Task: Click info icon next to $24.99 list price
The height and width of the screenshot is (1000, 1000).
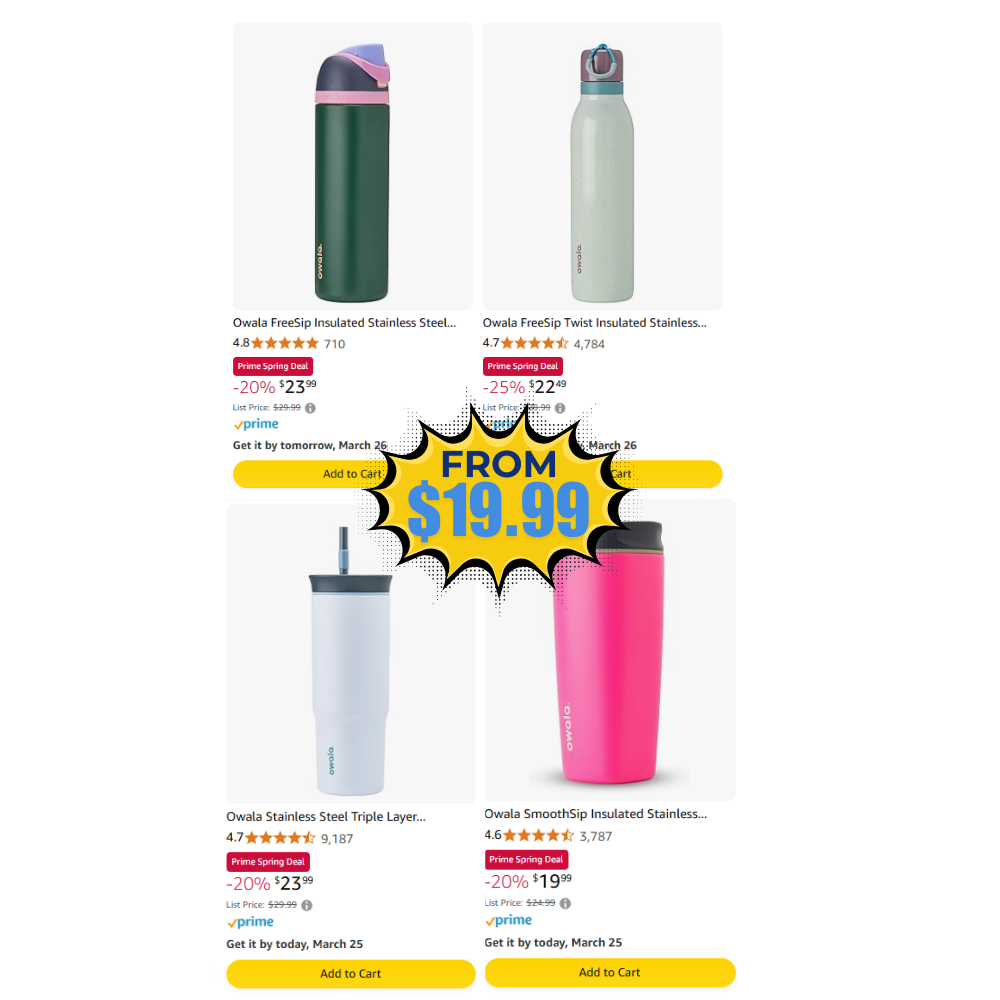Action: pos(565,904)
